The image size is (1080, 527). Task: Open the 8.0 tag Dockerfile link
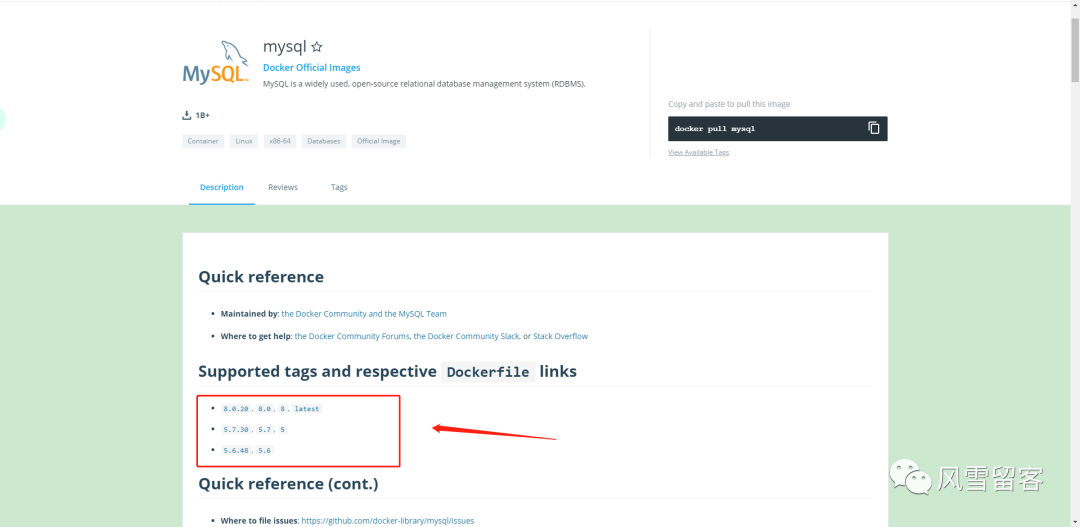tap(265, 409)
